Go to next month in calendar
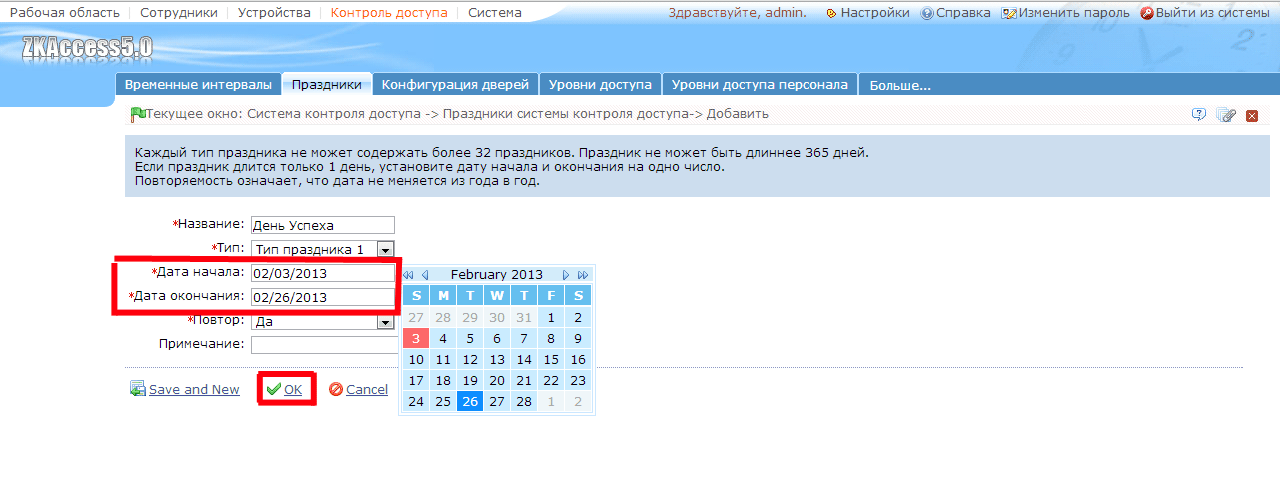This screenshot has width=1280, height=480. pyautogui.click(x=566, y=275)
